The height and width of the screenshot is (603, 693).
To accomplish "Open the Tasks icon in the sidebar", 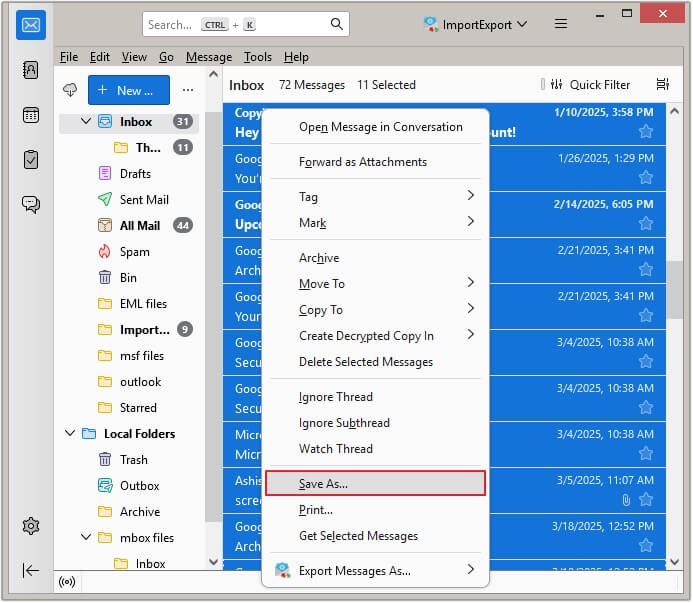I will 30,159.
